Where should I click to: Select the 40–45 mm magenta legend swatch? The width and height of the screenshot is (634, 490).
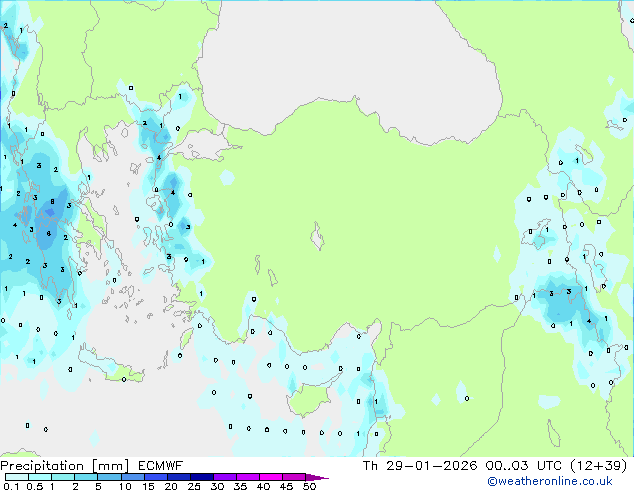tap(271, 477)
